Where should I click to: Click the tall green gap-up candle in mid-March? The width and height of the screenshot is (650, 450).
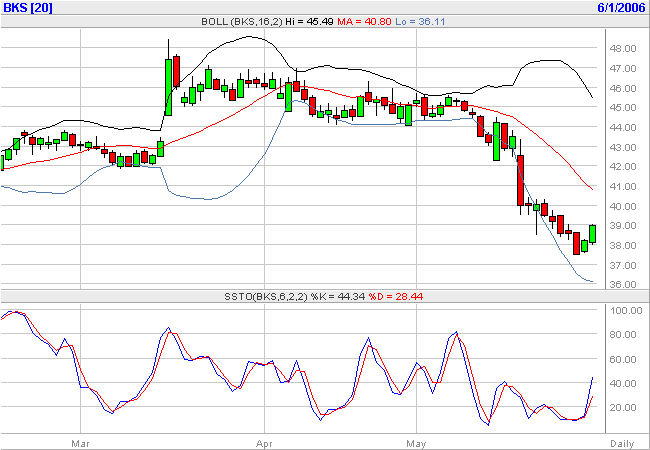click(x=168, y=87)
